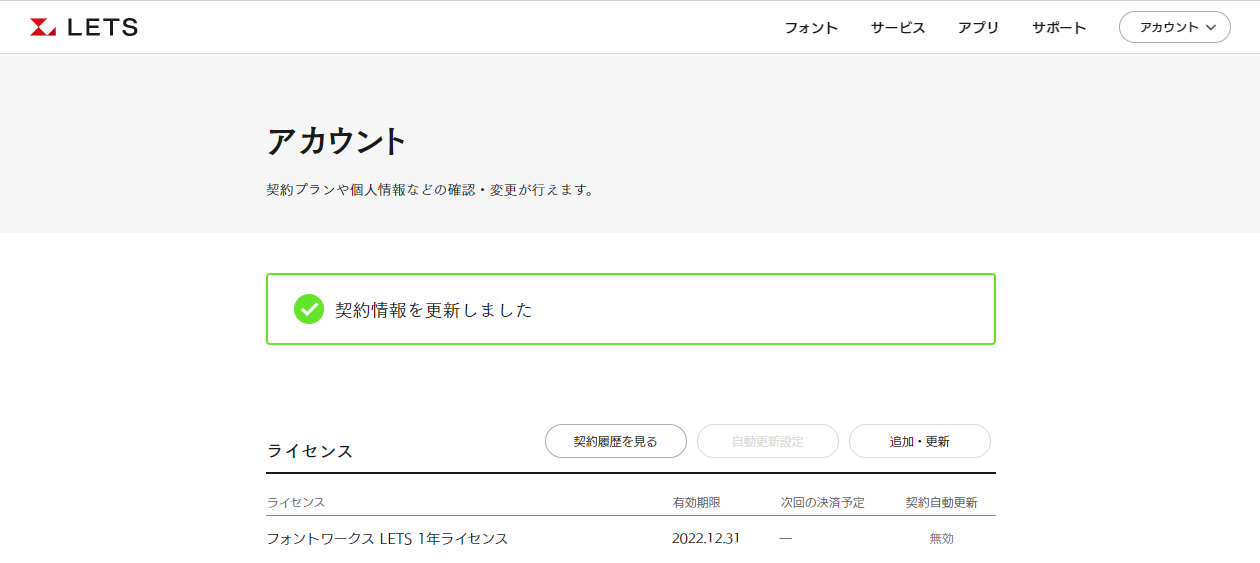Click the ライセンス section heading
This screenshot has width=1260, height=563.
(x=310, y=451)
